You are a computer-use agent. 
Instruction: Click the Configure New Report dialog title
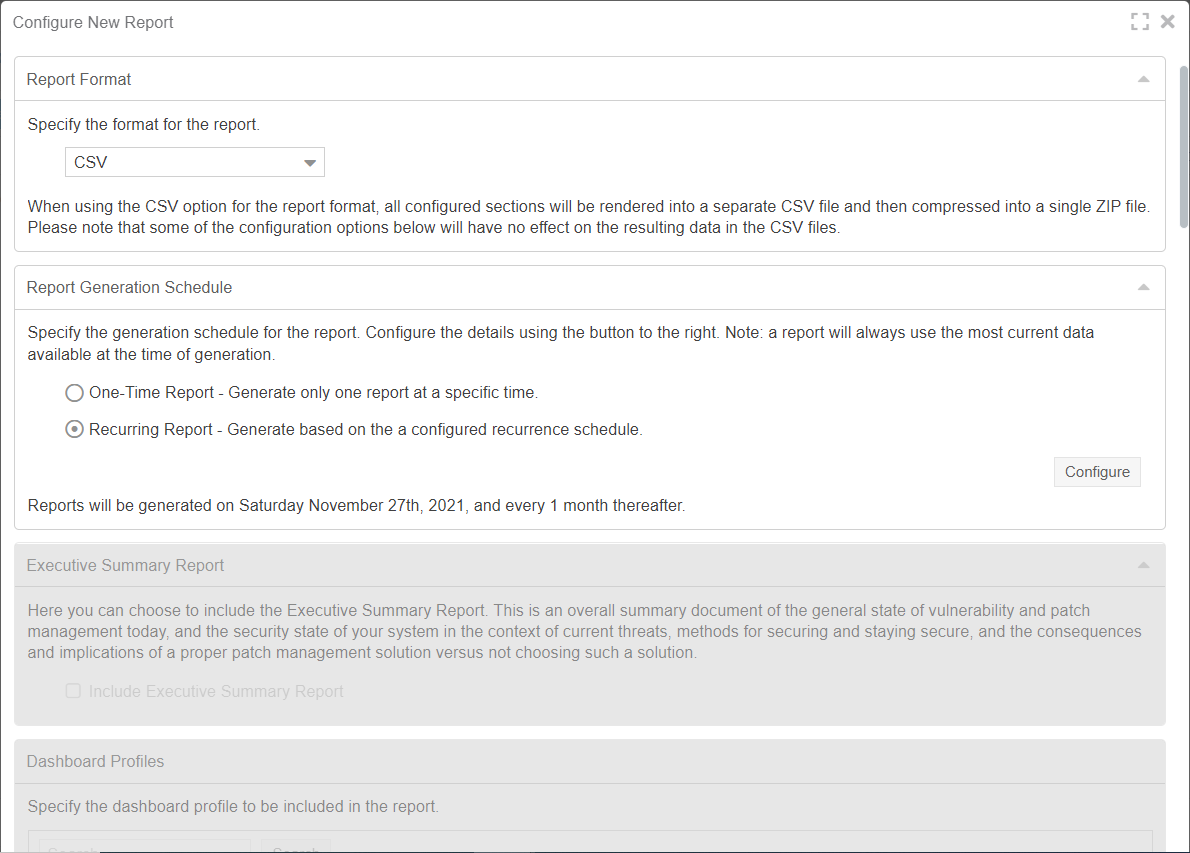tap(93, 22)
